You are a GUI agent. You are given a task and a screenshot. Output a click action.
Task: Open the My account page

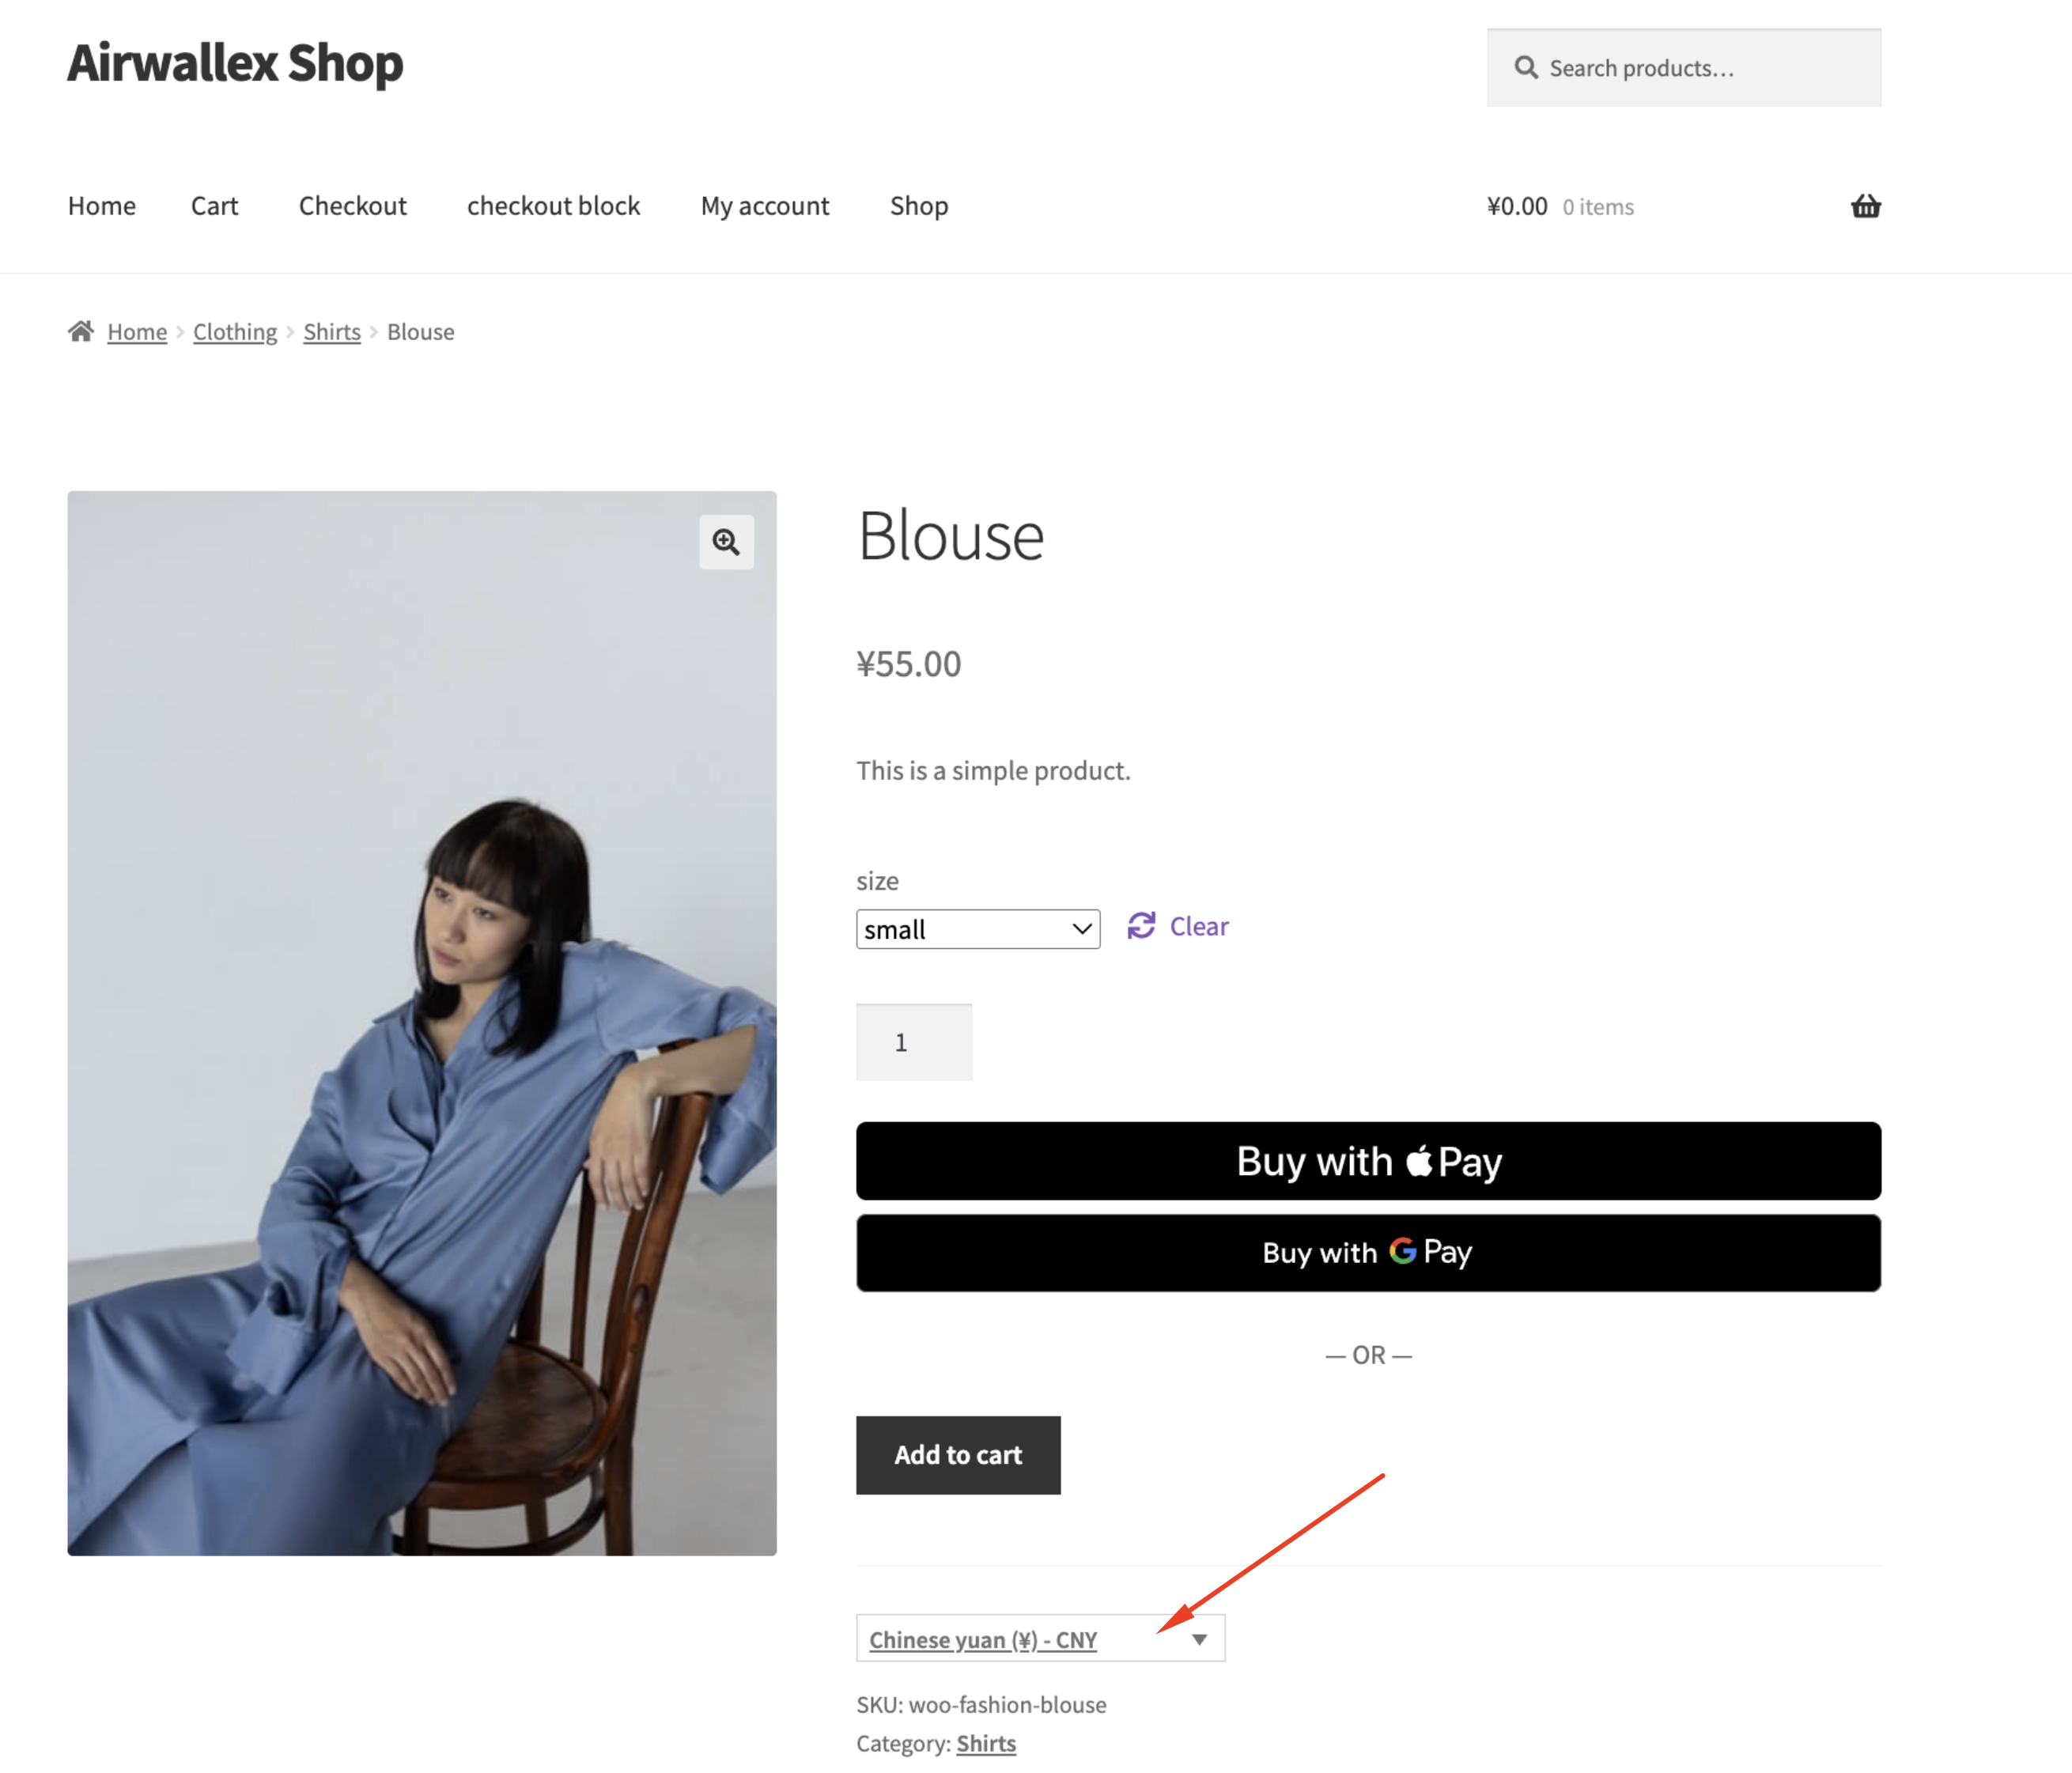[x=764, y=206]
